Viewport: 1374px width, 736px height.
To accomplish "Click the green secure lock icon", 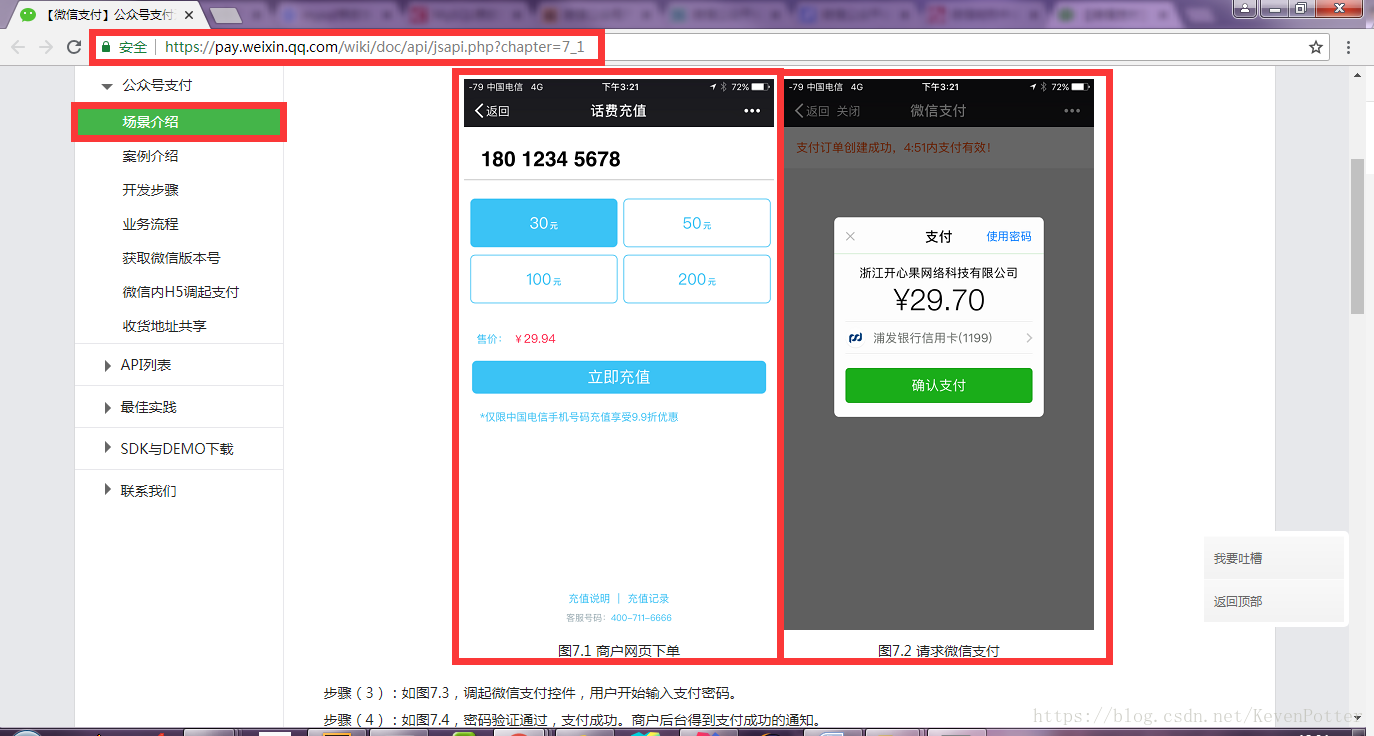I will (106, 47).
